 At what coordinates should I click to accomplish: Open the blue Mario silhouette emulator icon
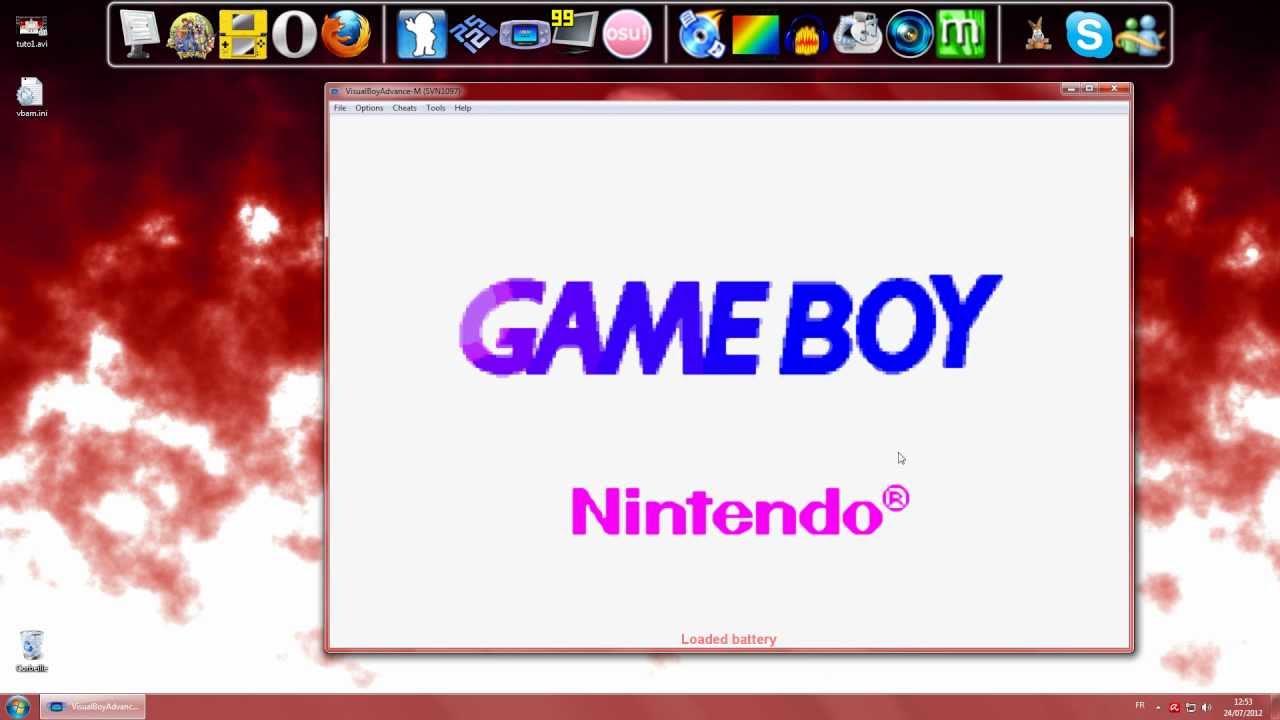[x=421, y=35]
